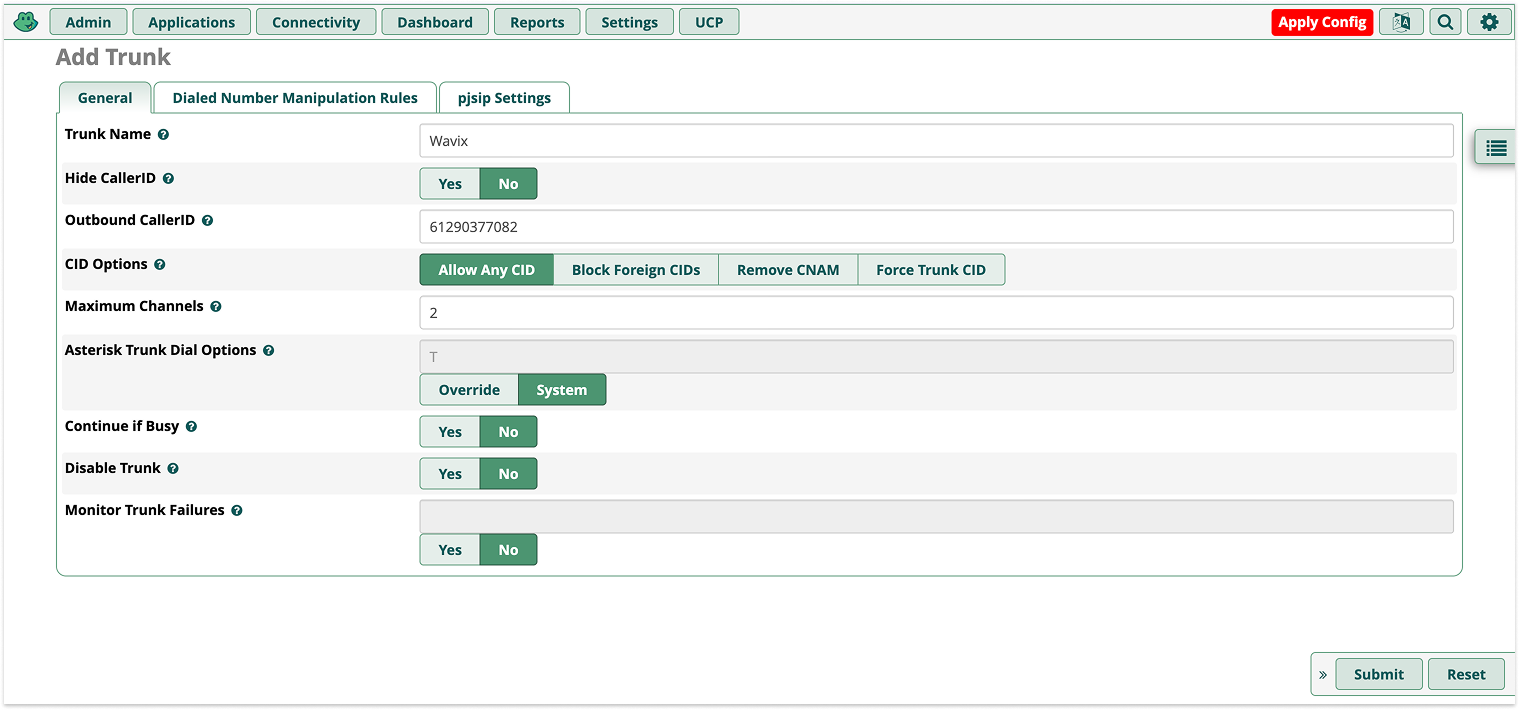Screen dimensions: 1519x710
Task: Open the language translation icon
Action: click(1401, 21)
